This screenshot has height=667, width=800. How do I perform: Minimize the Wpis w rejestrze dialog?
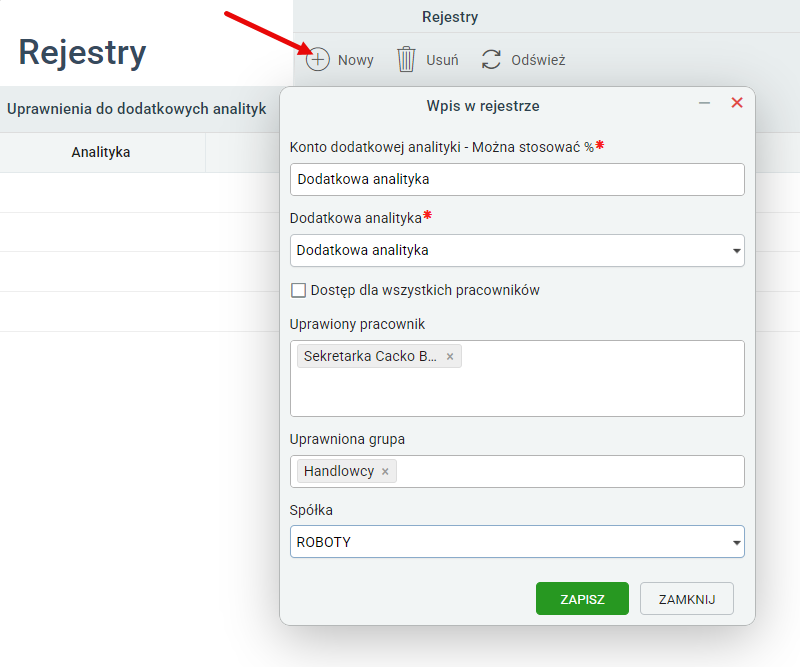pos(704,103)
